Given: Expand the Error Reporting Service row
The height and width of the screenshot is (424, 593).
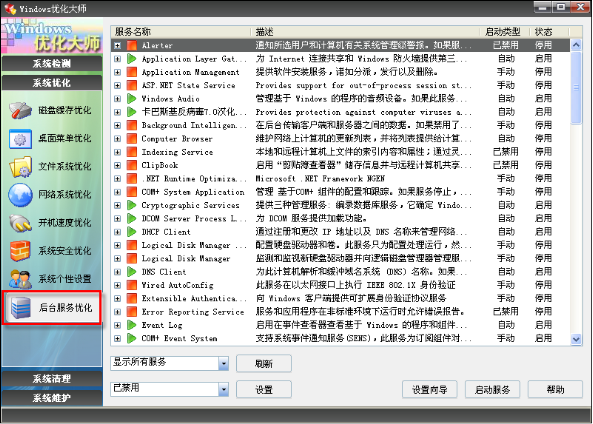Looking at the screenshot, I should coord(117,312).
